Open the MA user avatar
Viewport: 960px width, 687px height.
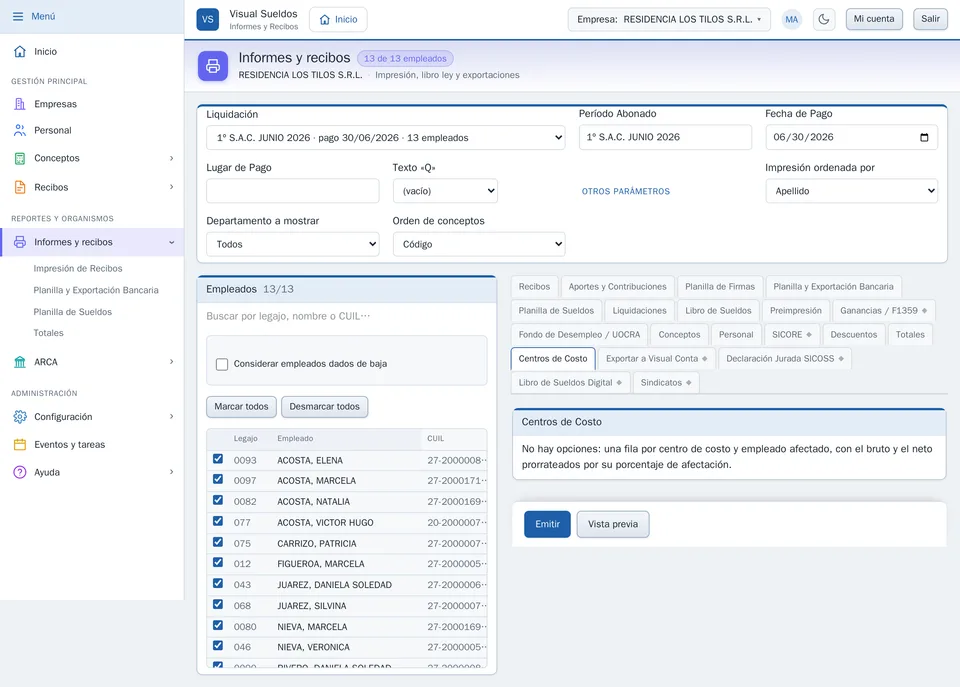pyautogui.click(x=792, y=19)
